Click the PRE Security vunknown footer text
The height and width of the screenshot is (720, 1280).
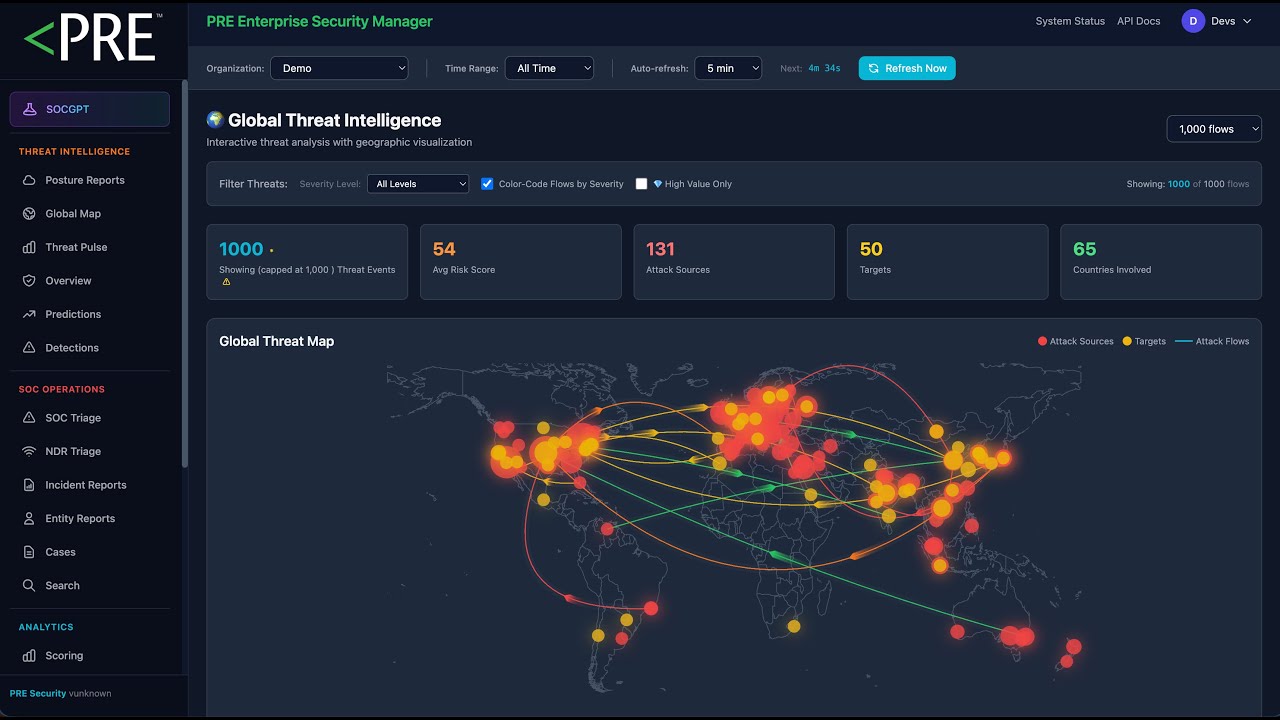pyautogui.click(x=60, y=693)
